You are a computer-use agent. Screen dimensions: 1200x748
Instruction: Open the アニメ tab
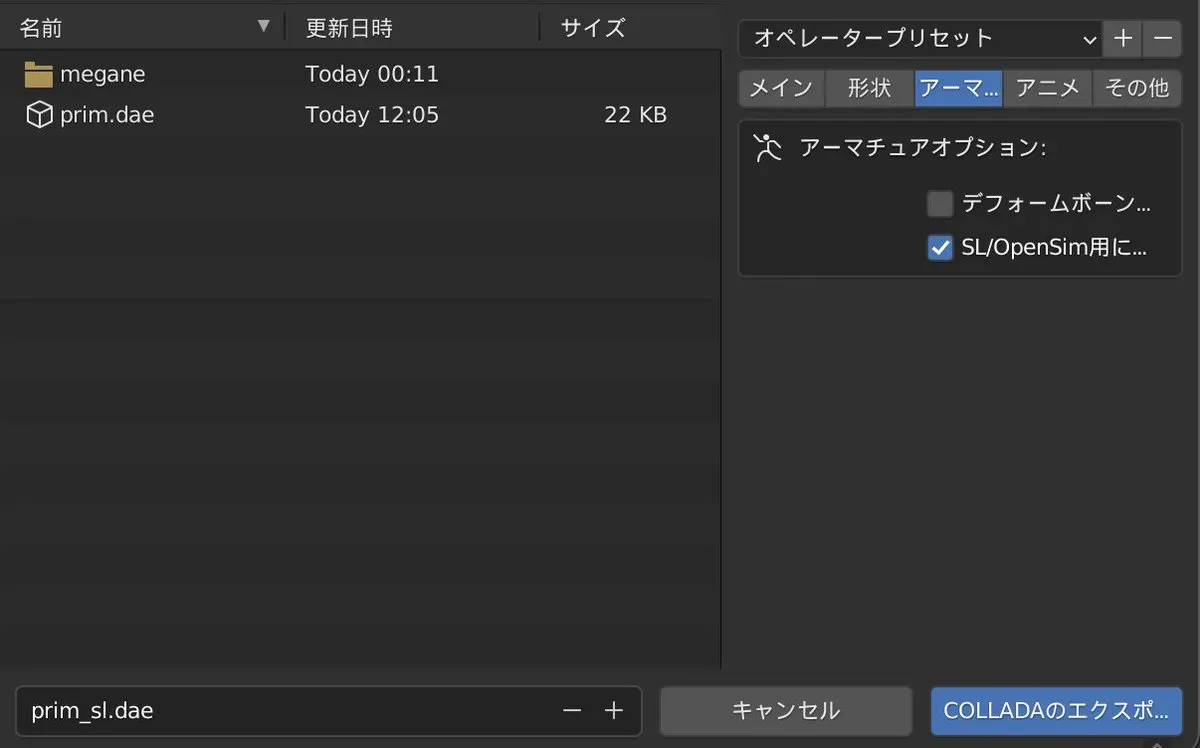click(x=1047, y=88)
